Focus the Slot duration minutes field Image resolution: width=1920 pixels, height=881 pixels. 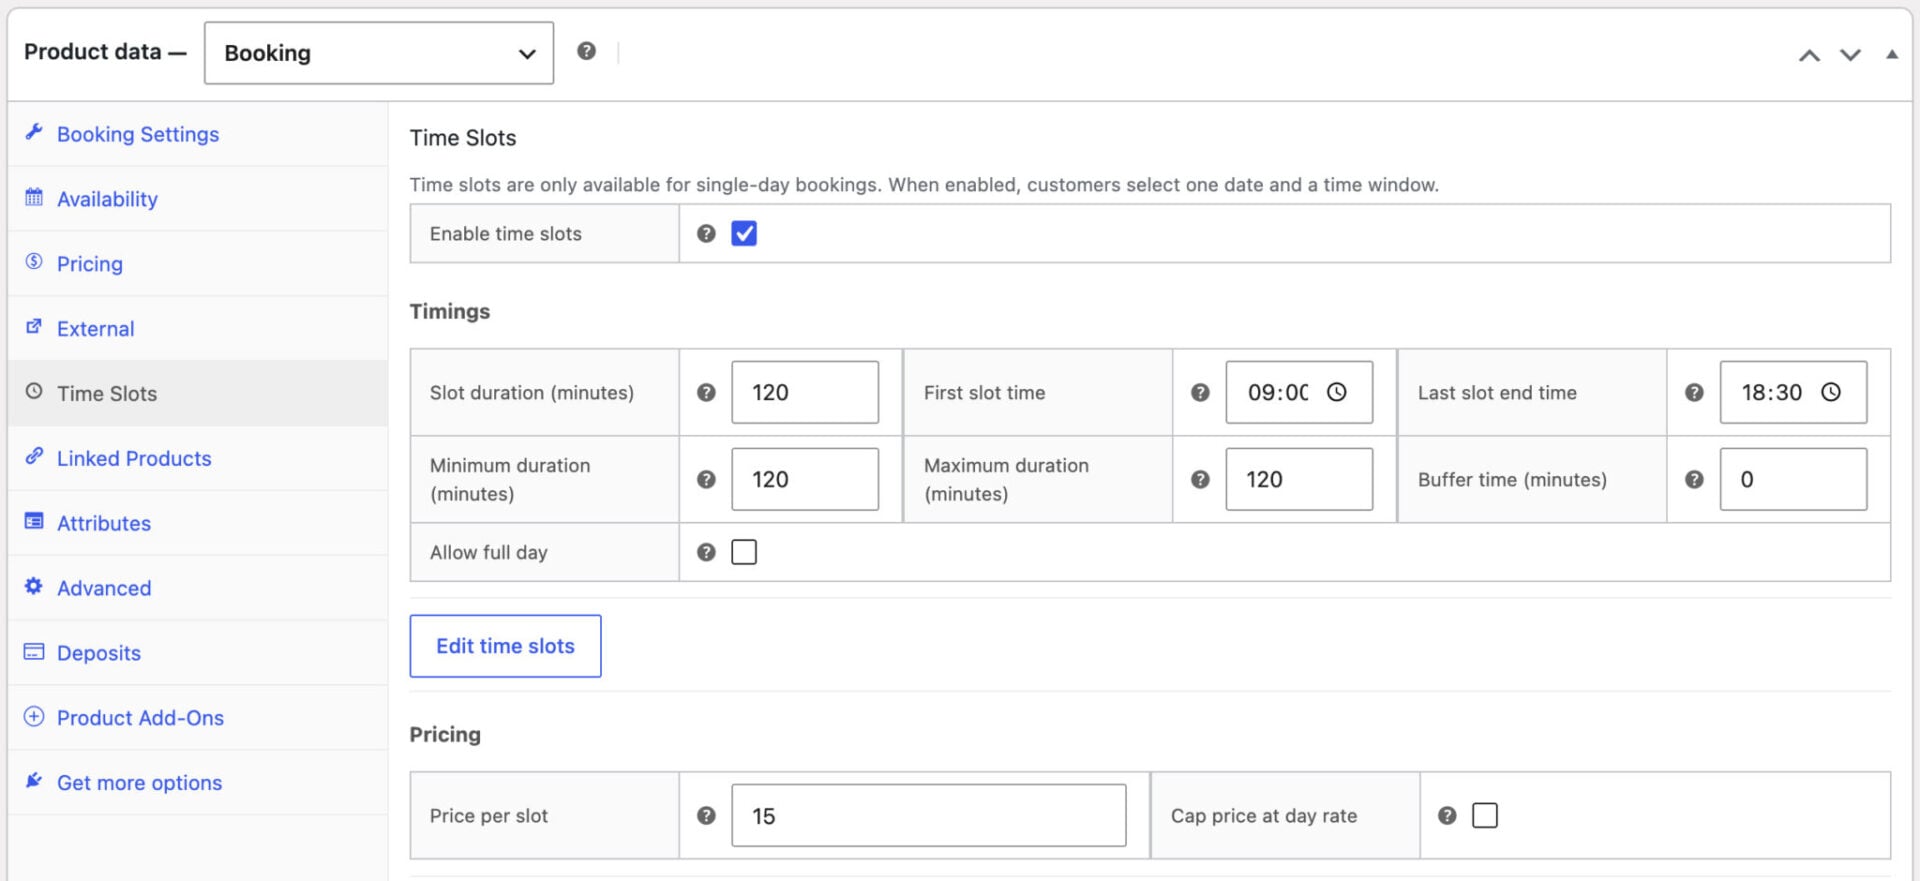click(x=805, y=392)
